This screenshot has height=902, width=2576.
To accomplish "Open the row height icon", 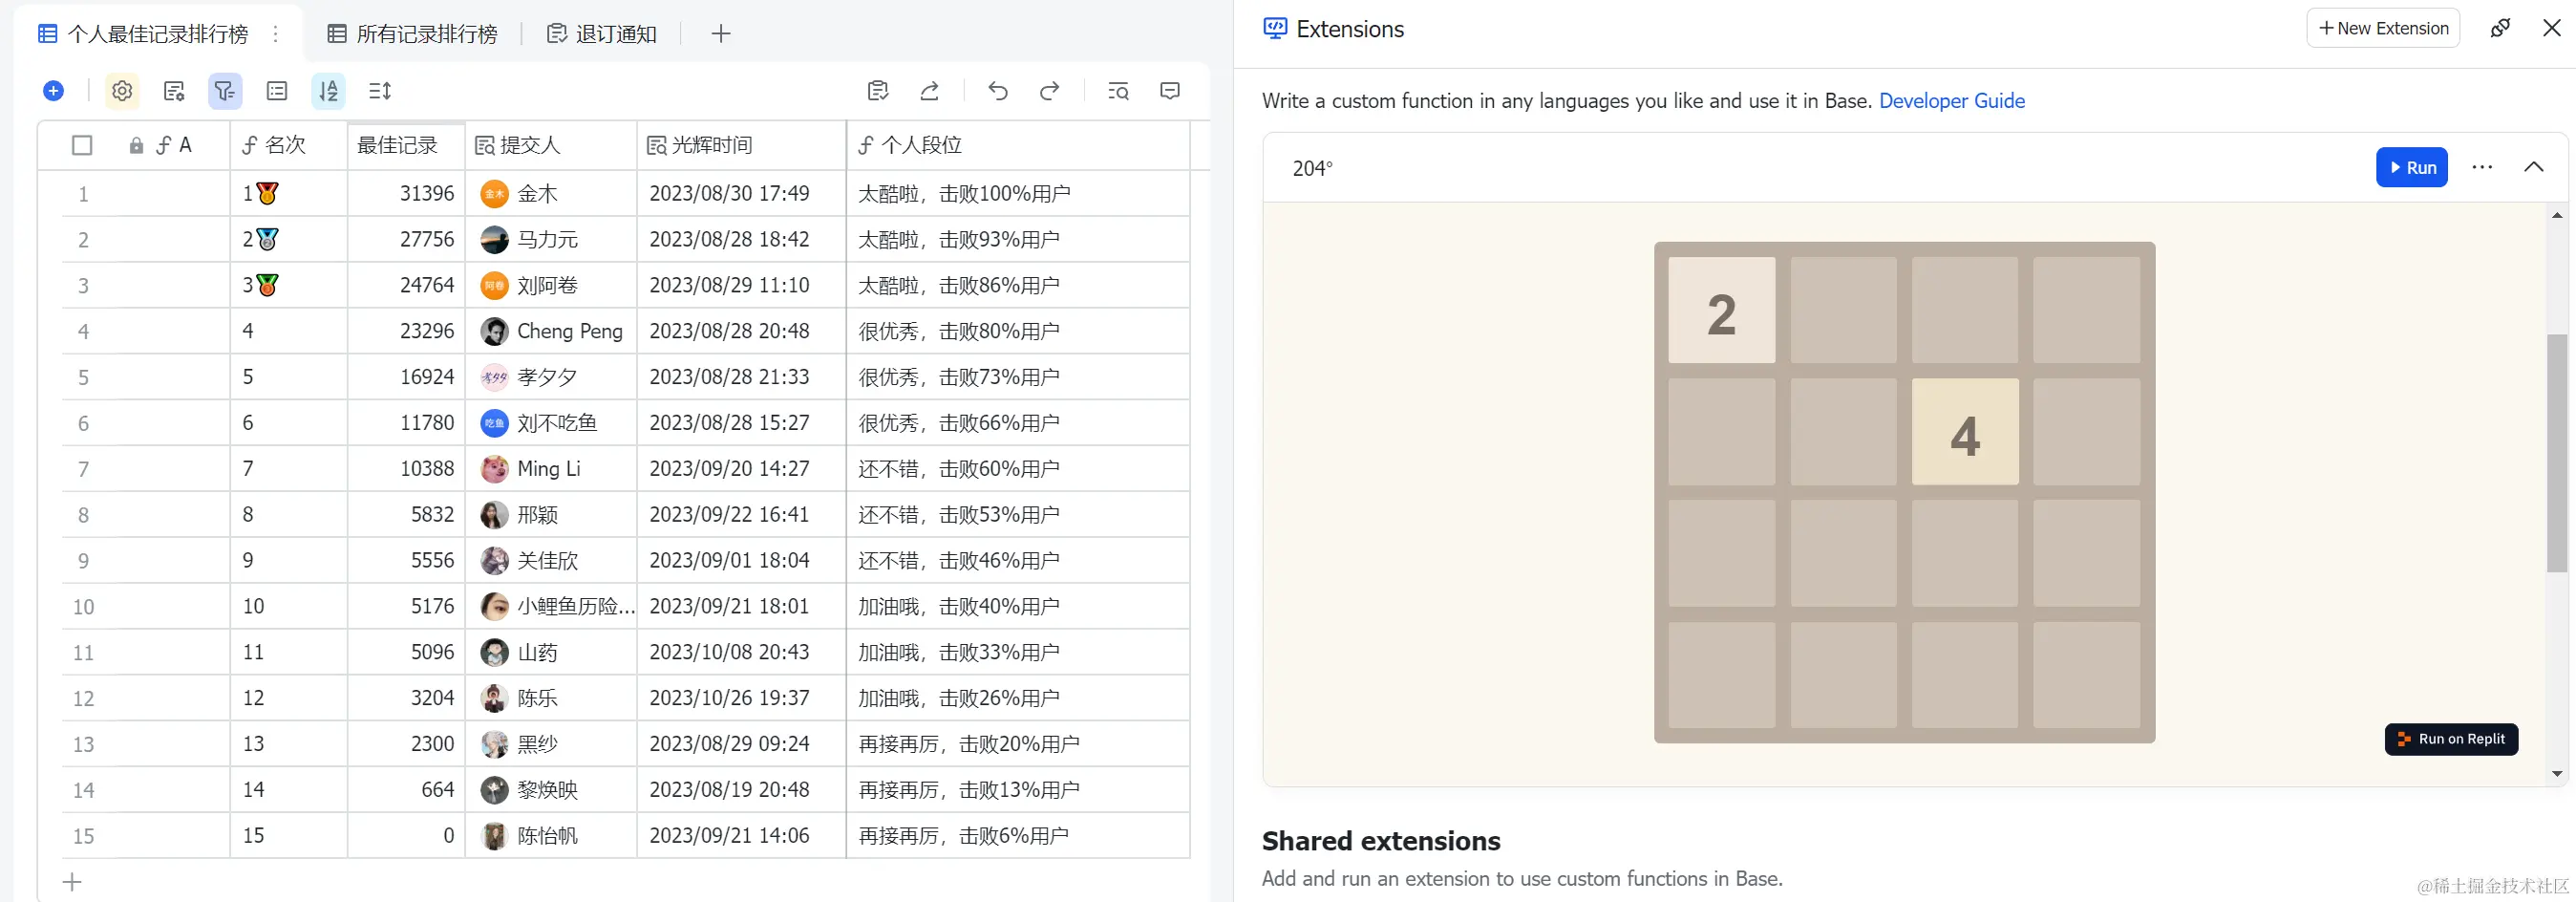I will point(380,91).
